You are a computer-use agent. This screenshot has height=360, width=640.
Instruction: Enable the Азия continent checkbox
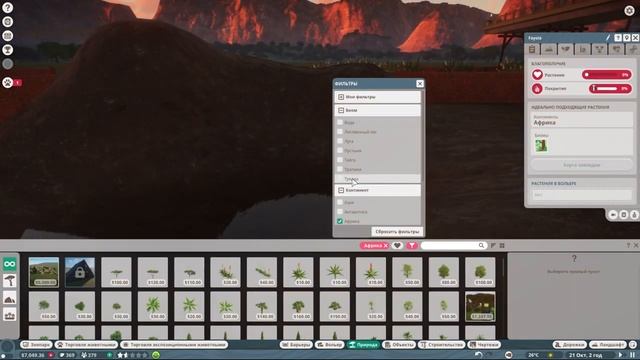340,202
